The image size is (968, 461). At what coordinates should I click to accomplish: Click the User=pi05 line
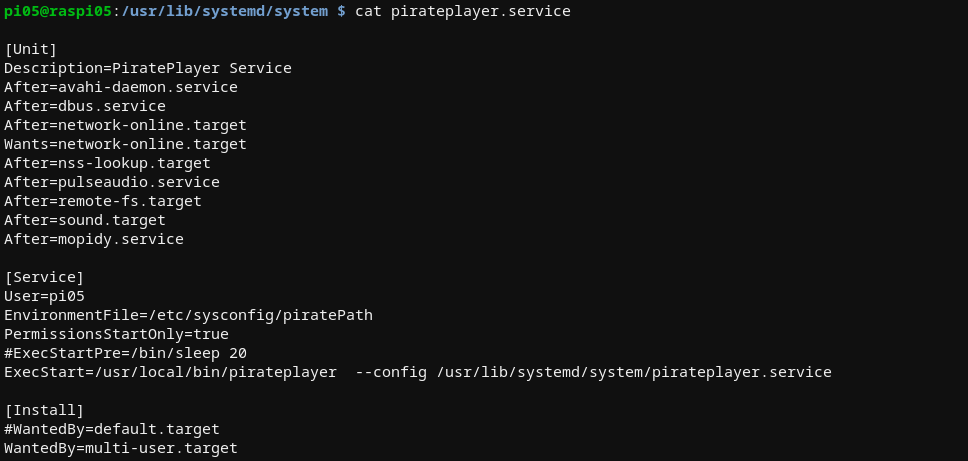click(44, 296)
